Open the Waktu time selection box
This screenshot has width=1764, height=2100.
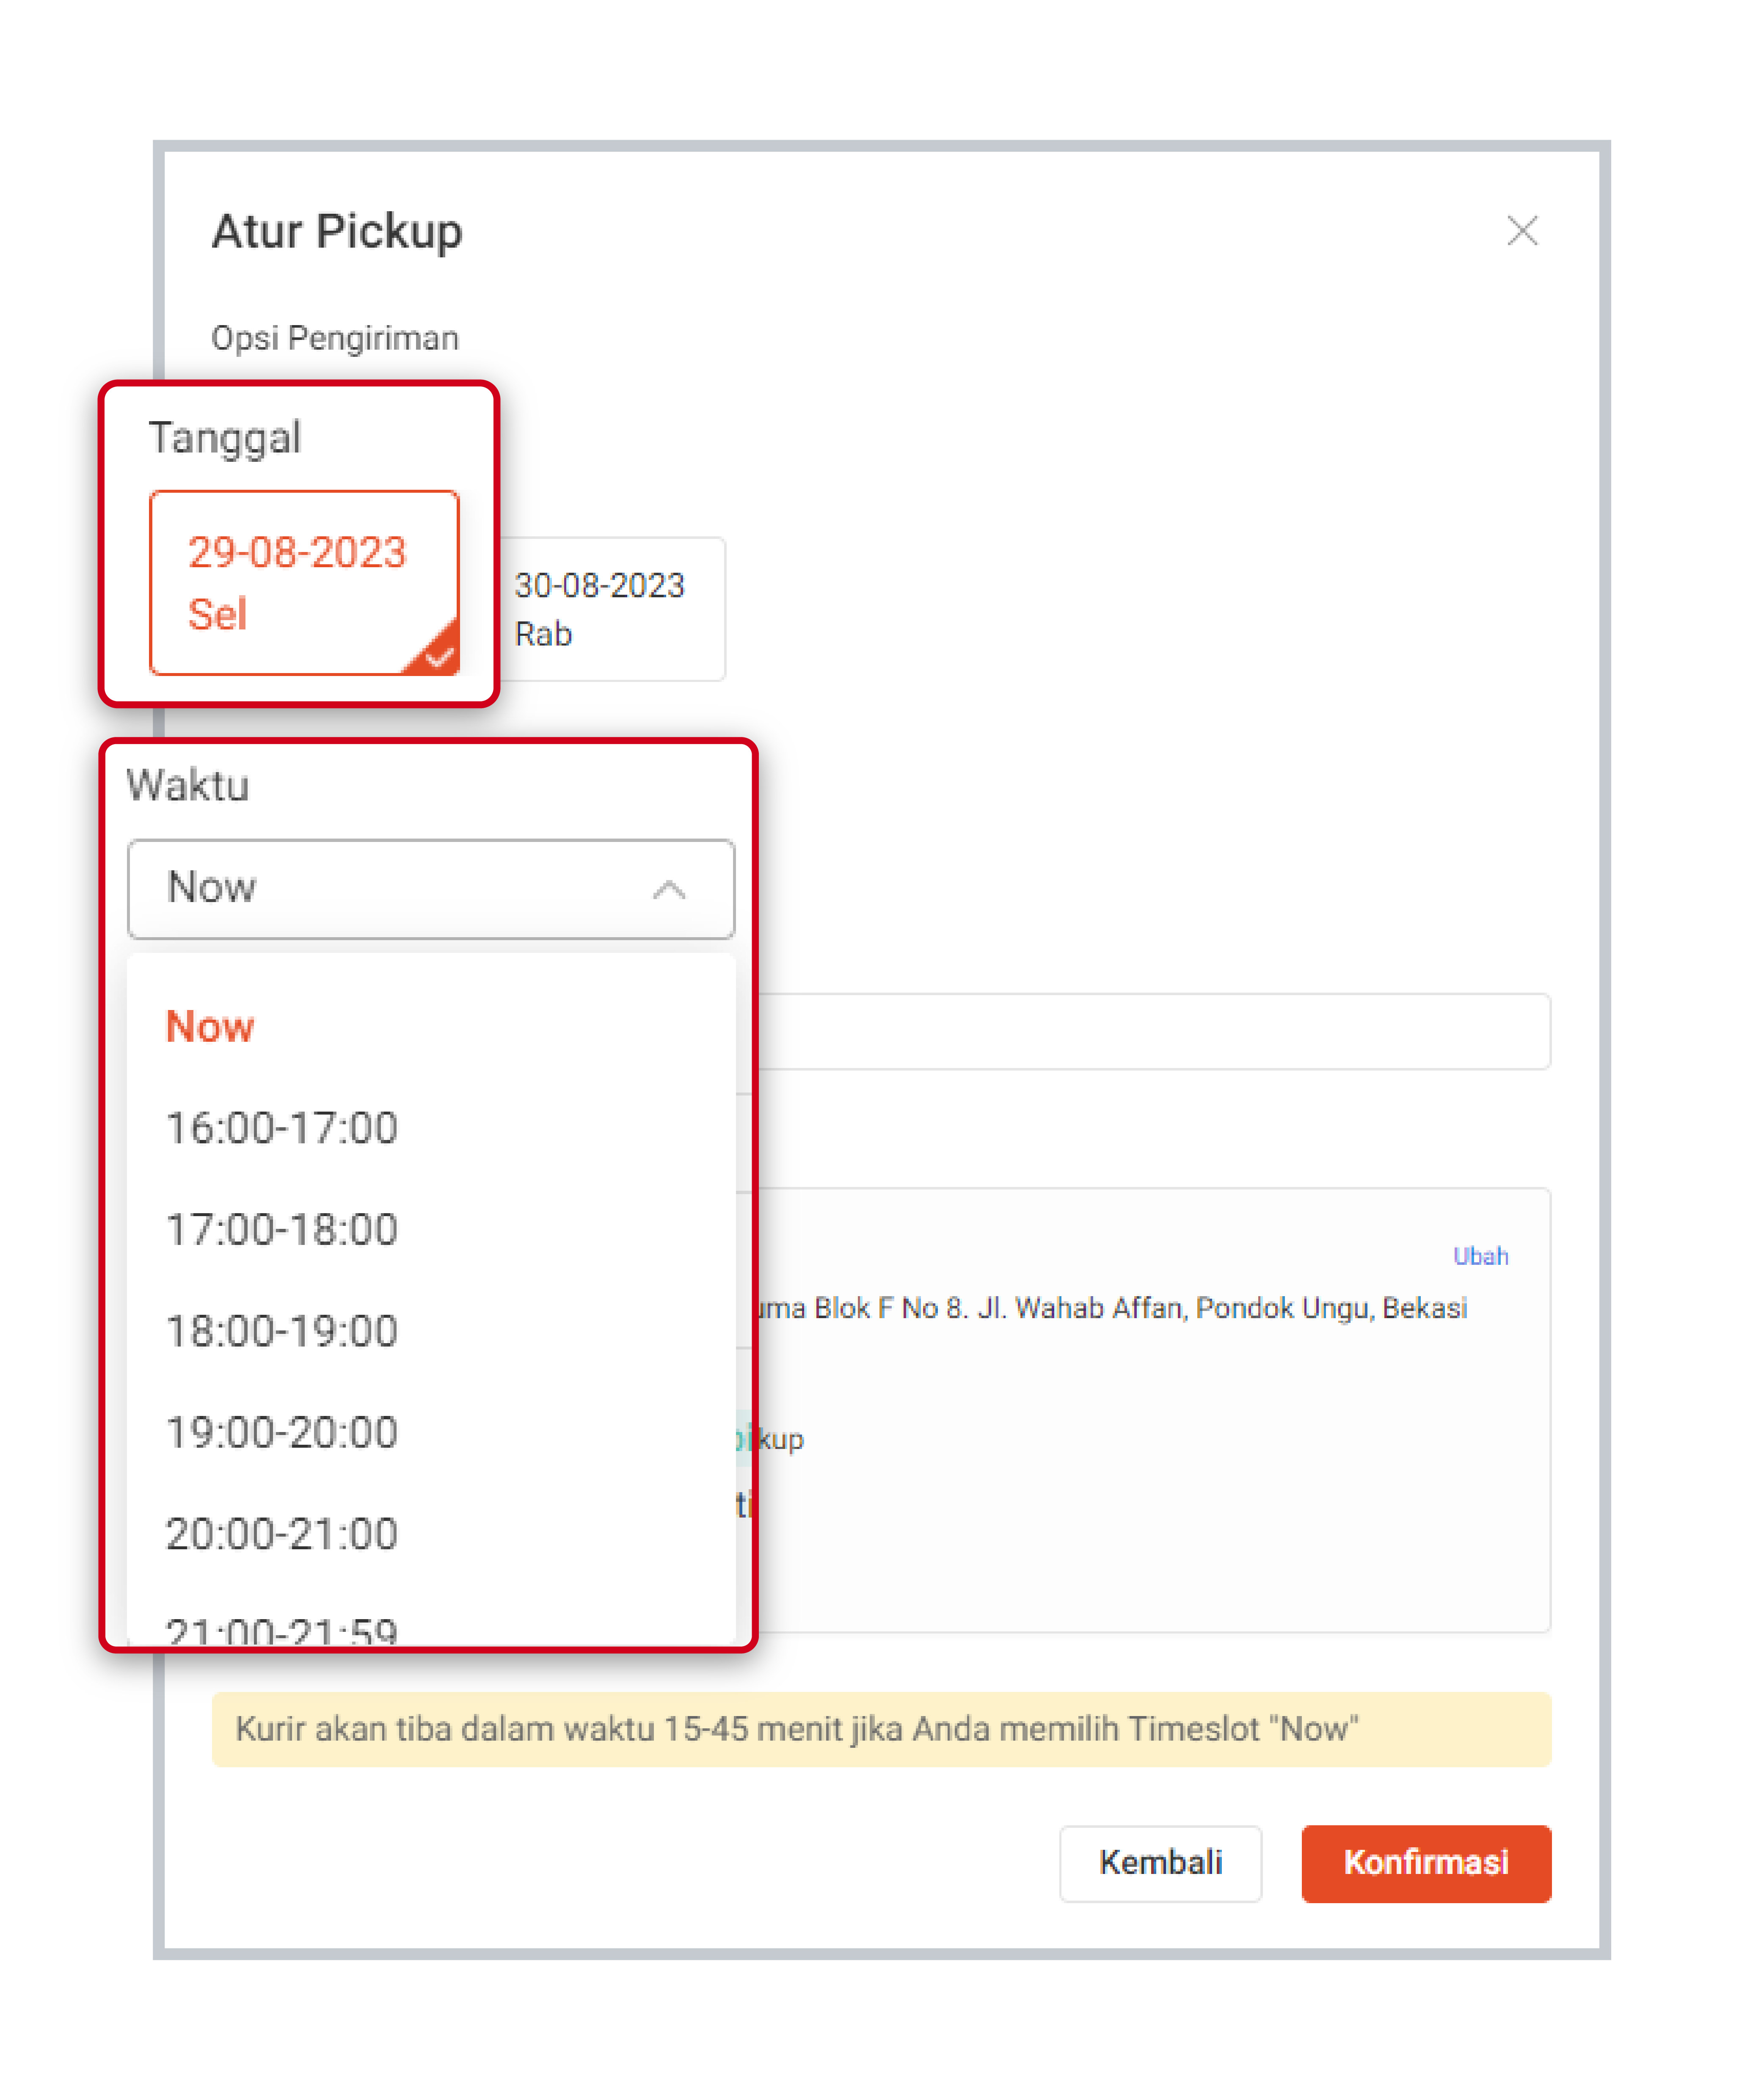[x=400, y=889]
